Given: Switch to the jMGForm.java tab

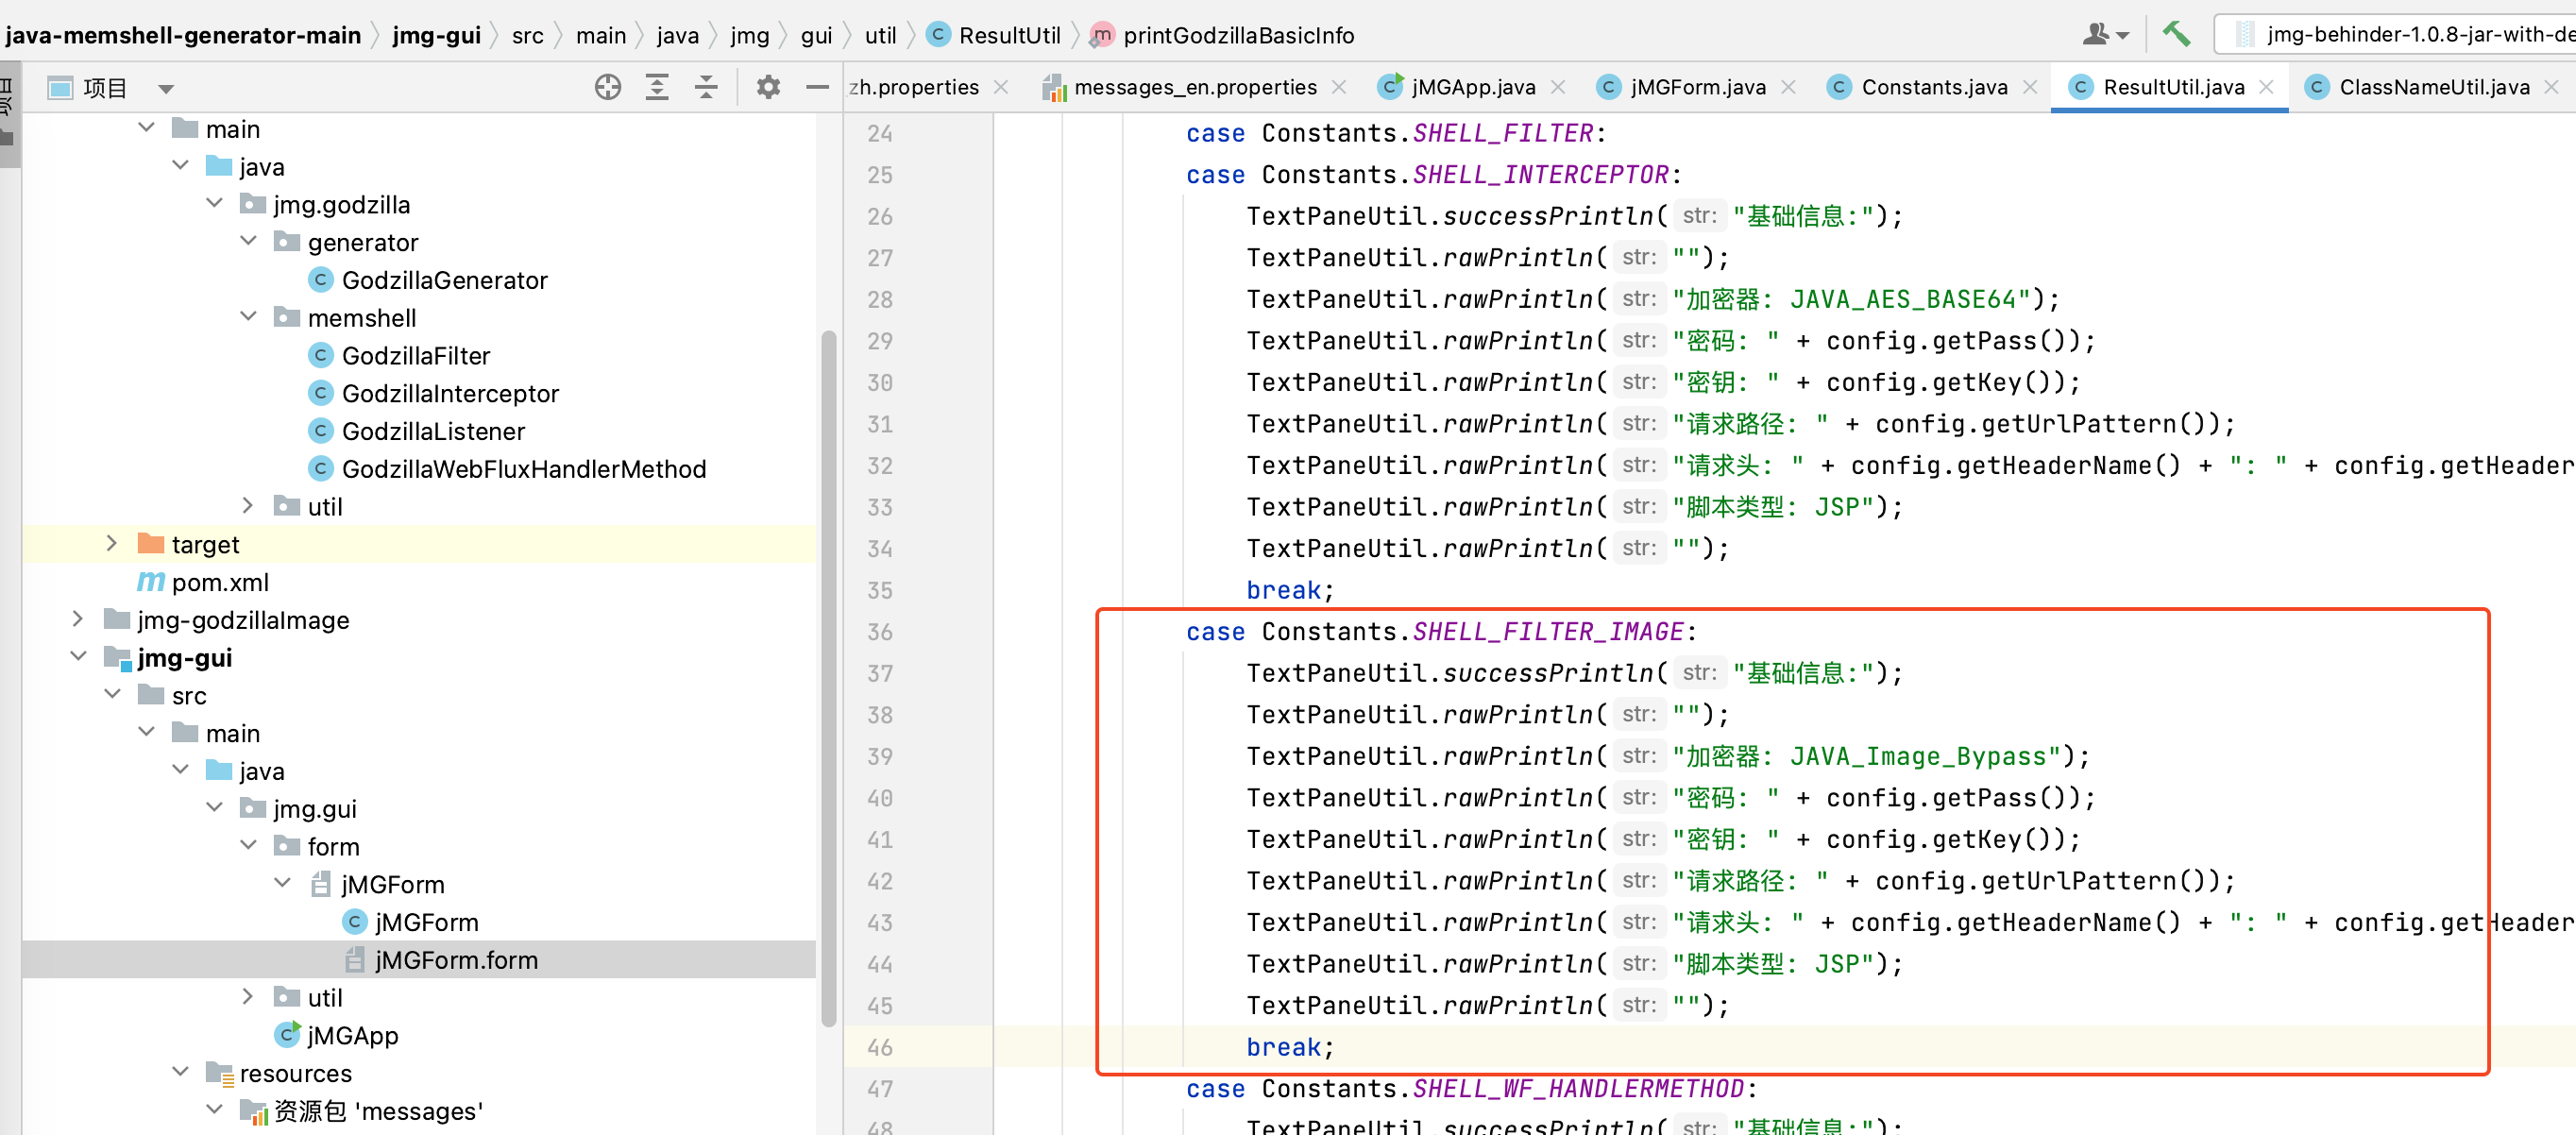Looking at the screenshot, I should [x=1697, y=87].
